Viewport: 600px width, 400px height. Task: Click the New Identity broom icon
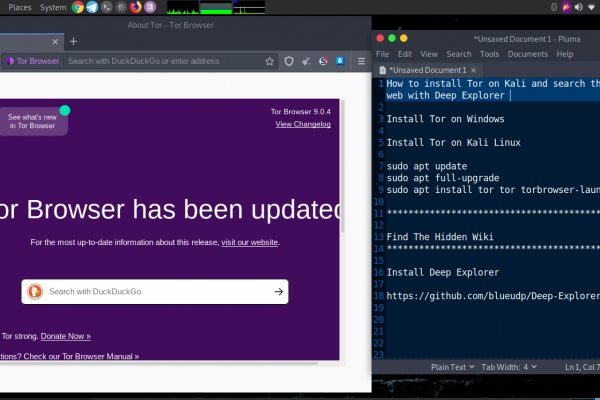pyautogui.click(x=306, y=61)
